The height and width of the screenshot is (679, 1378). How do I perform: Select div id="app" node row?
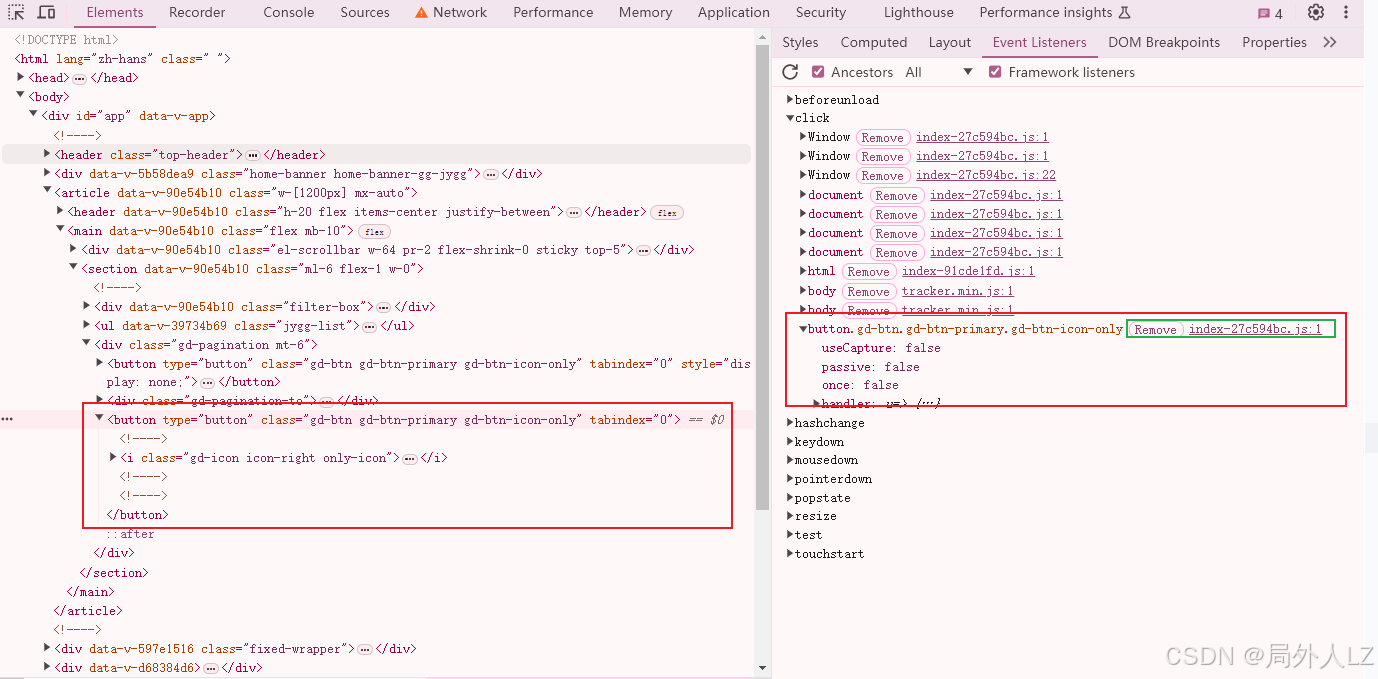click(128, 116)
